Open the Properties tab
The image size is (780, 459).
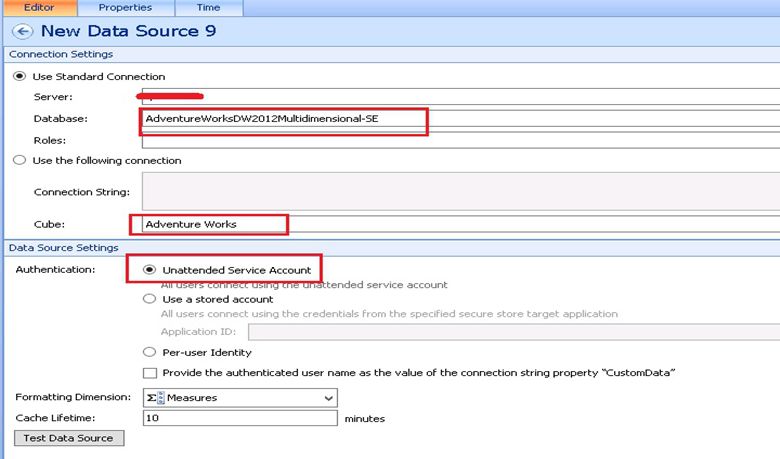[x=125, y=7]
